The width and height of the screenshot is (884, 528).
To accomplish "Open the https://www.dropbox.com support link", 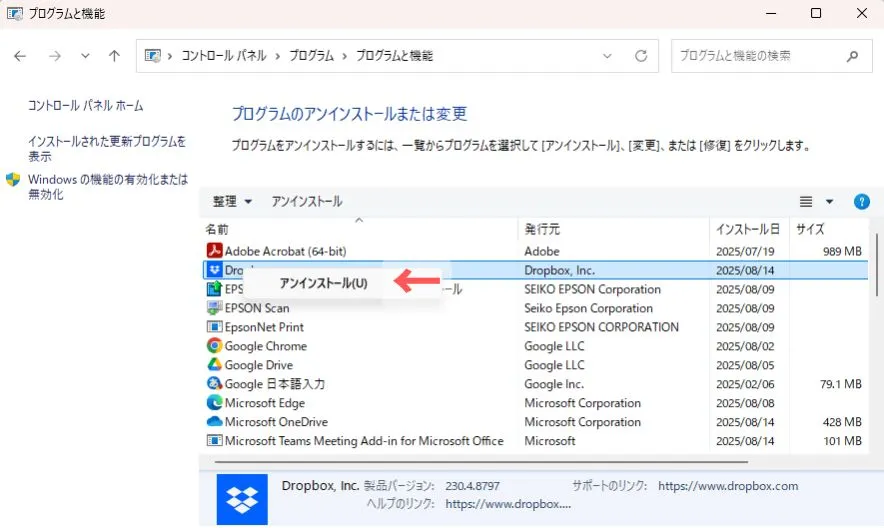I will pos(728,486).
